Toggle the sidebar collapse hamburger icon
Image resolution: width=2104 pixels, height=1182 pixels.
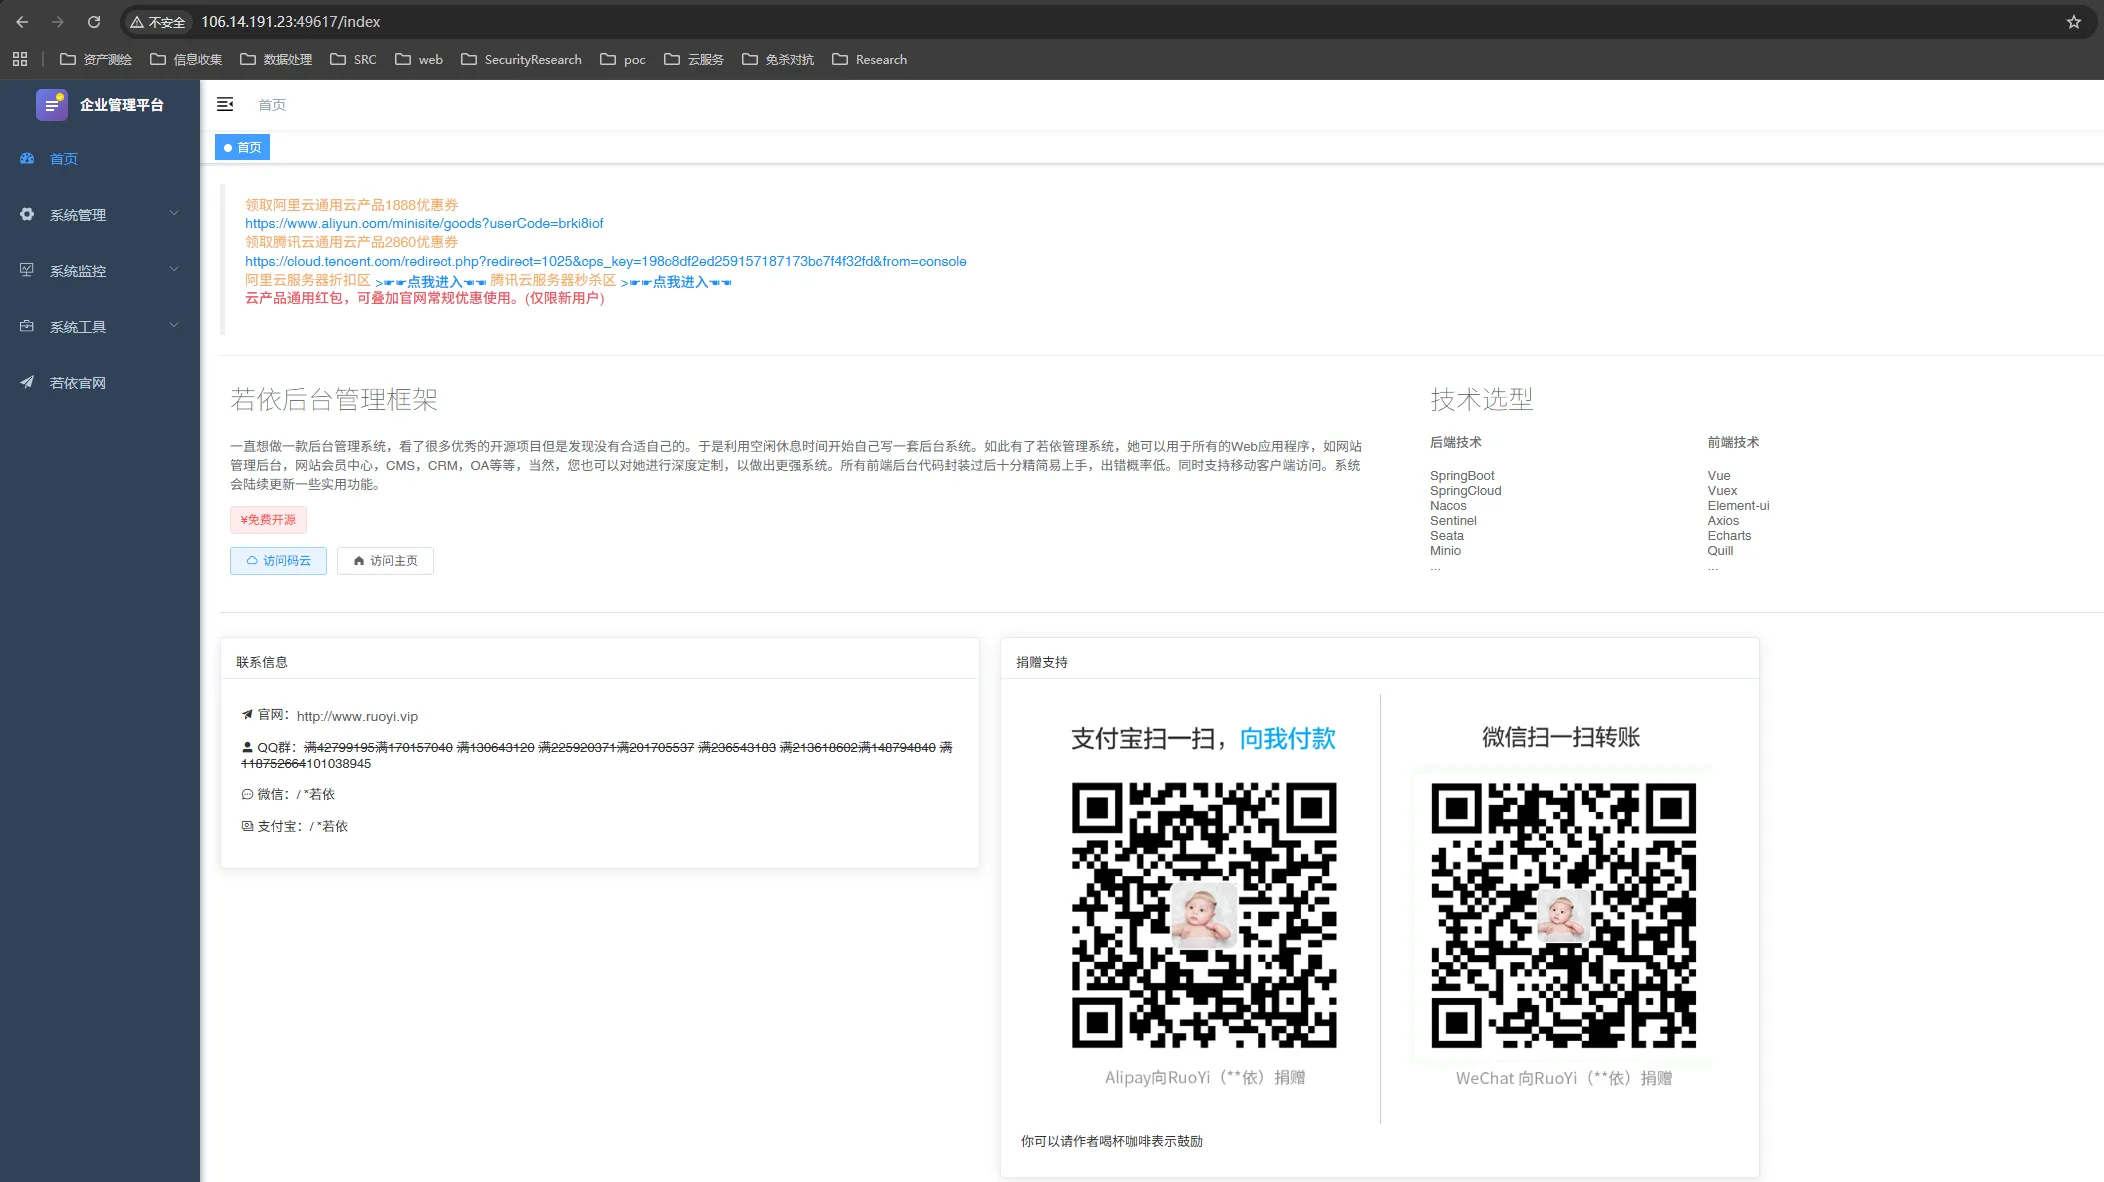[x=225, y=104]
